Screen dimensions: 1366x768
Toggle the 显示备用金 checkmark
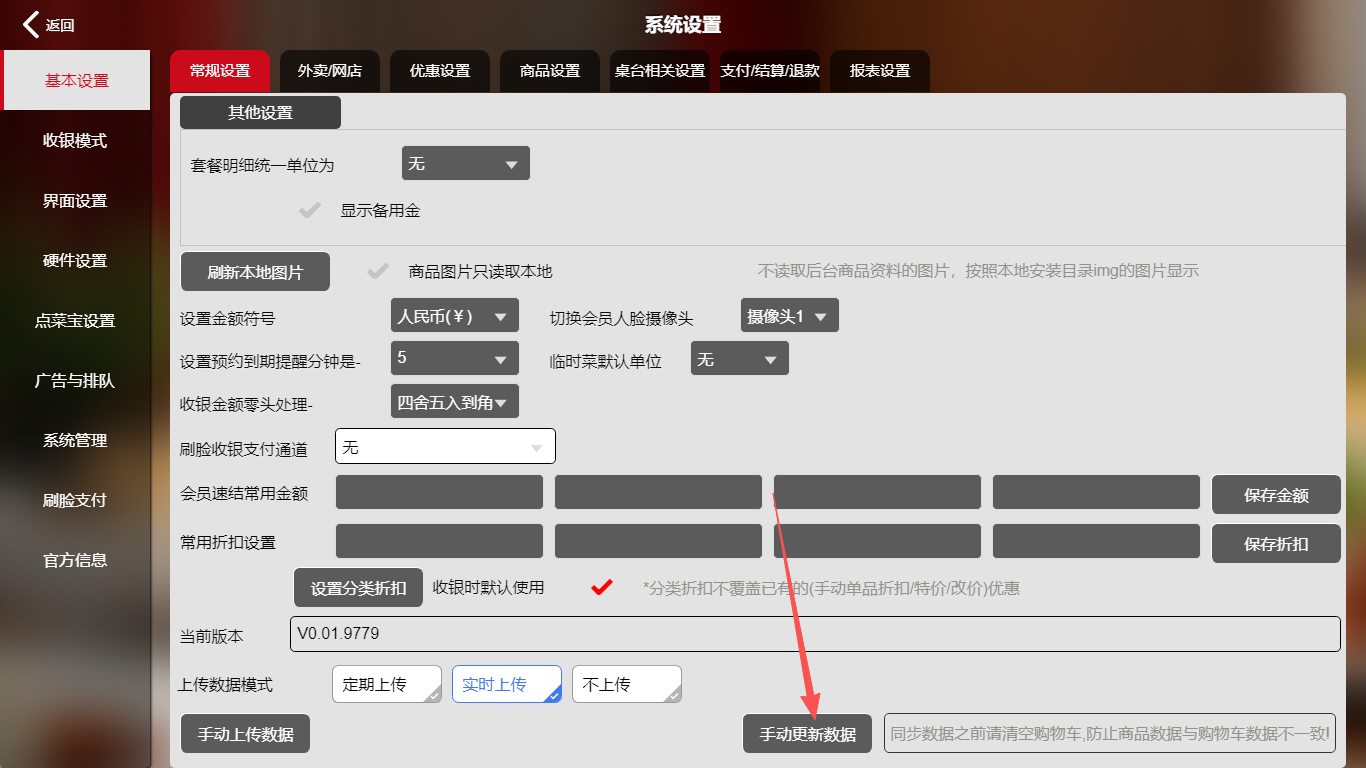coord(310,210)
